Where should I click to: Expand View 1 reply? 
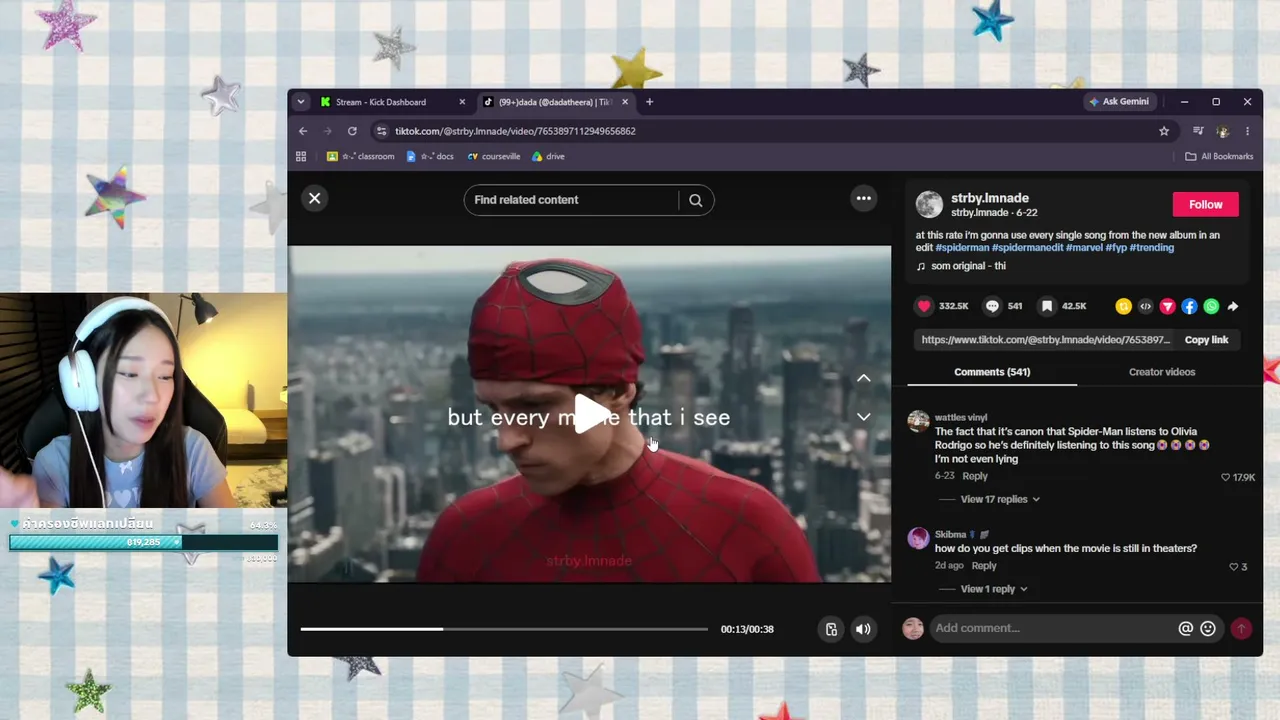click(x=994, y=589)
